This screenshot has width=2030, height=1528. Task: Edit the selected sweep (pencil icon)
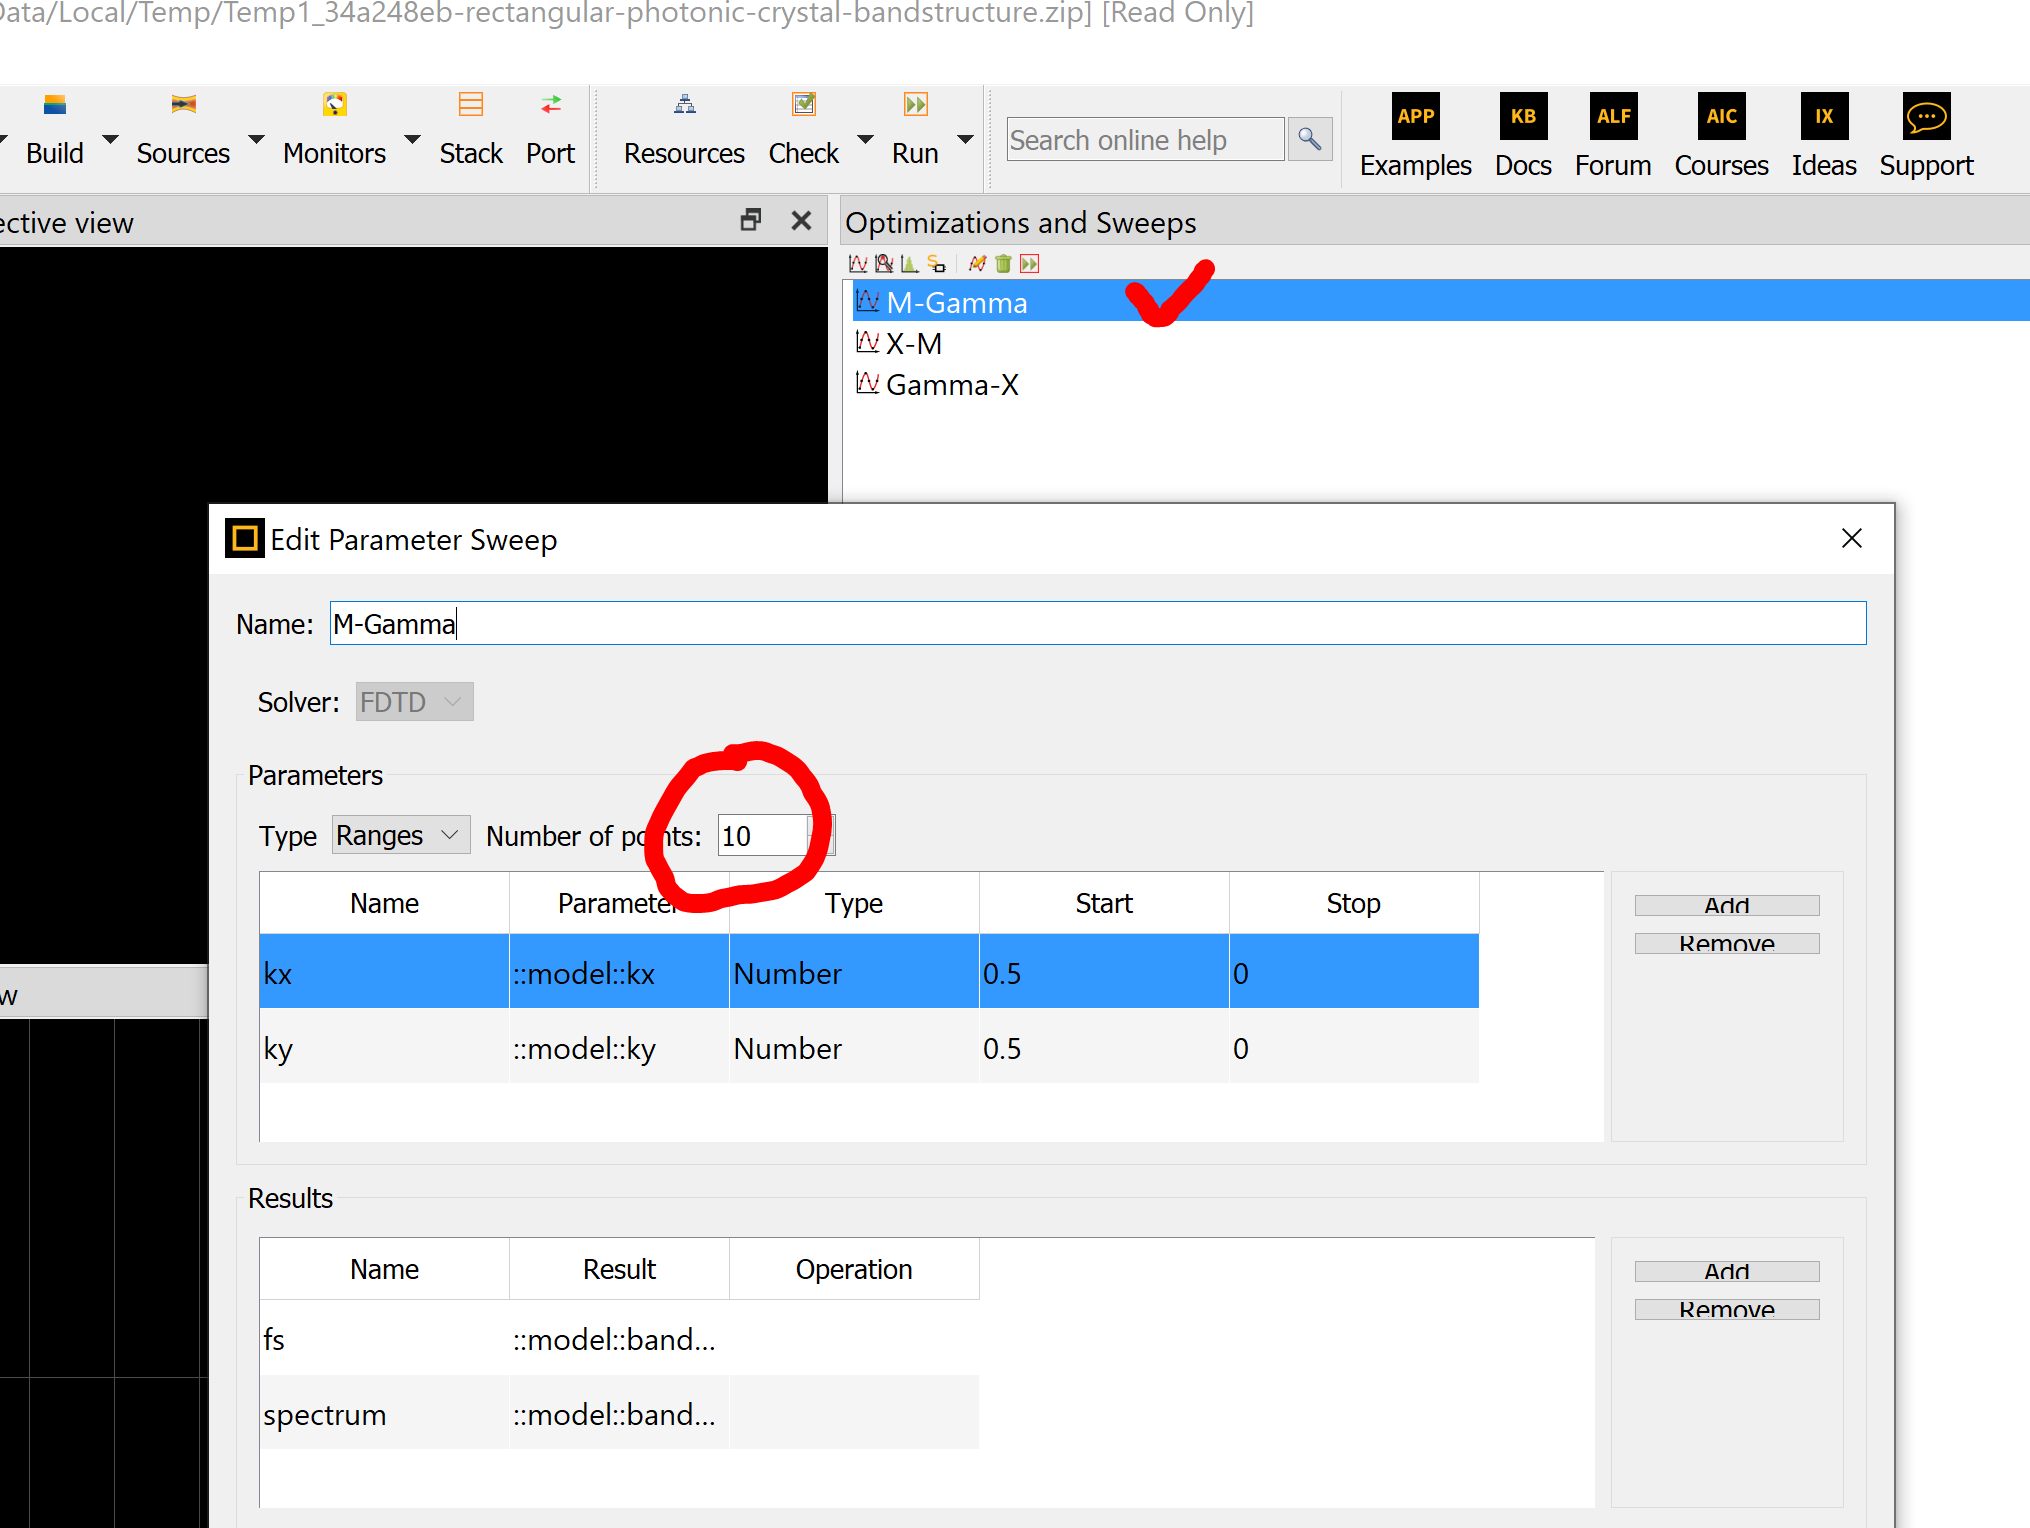(977, 264)
